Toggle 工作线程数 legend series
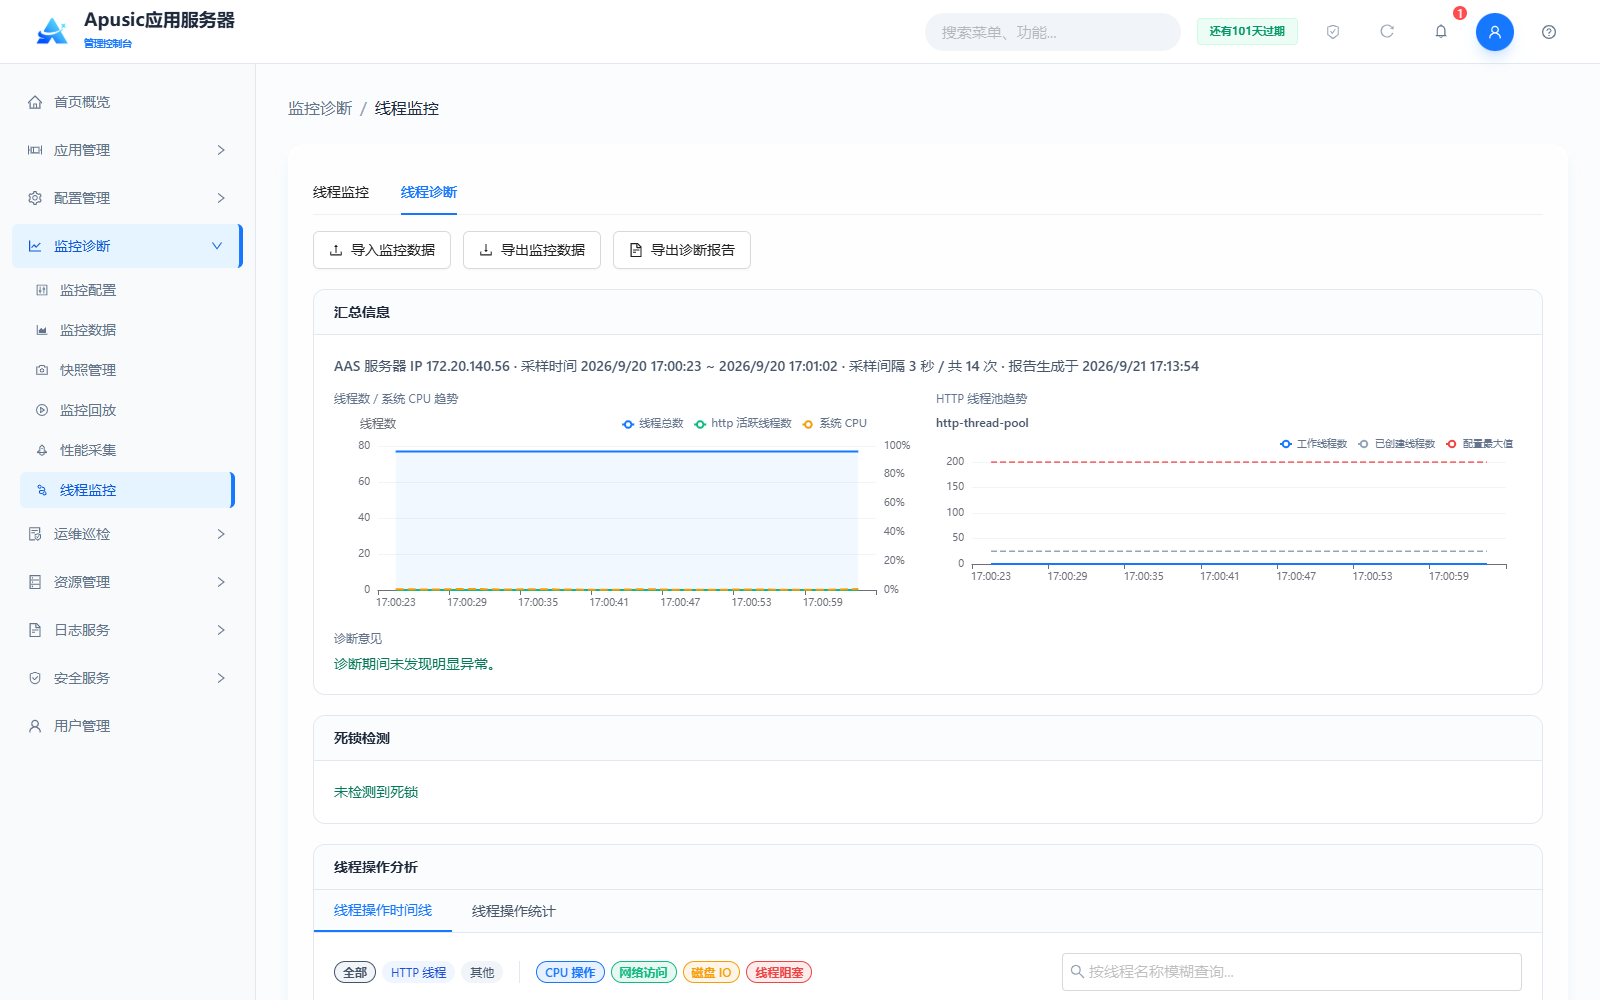 (1313, 444)
